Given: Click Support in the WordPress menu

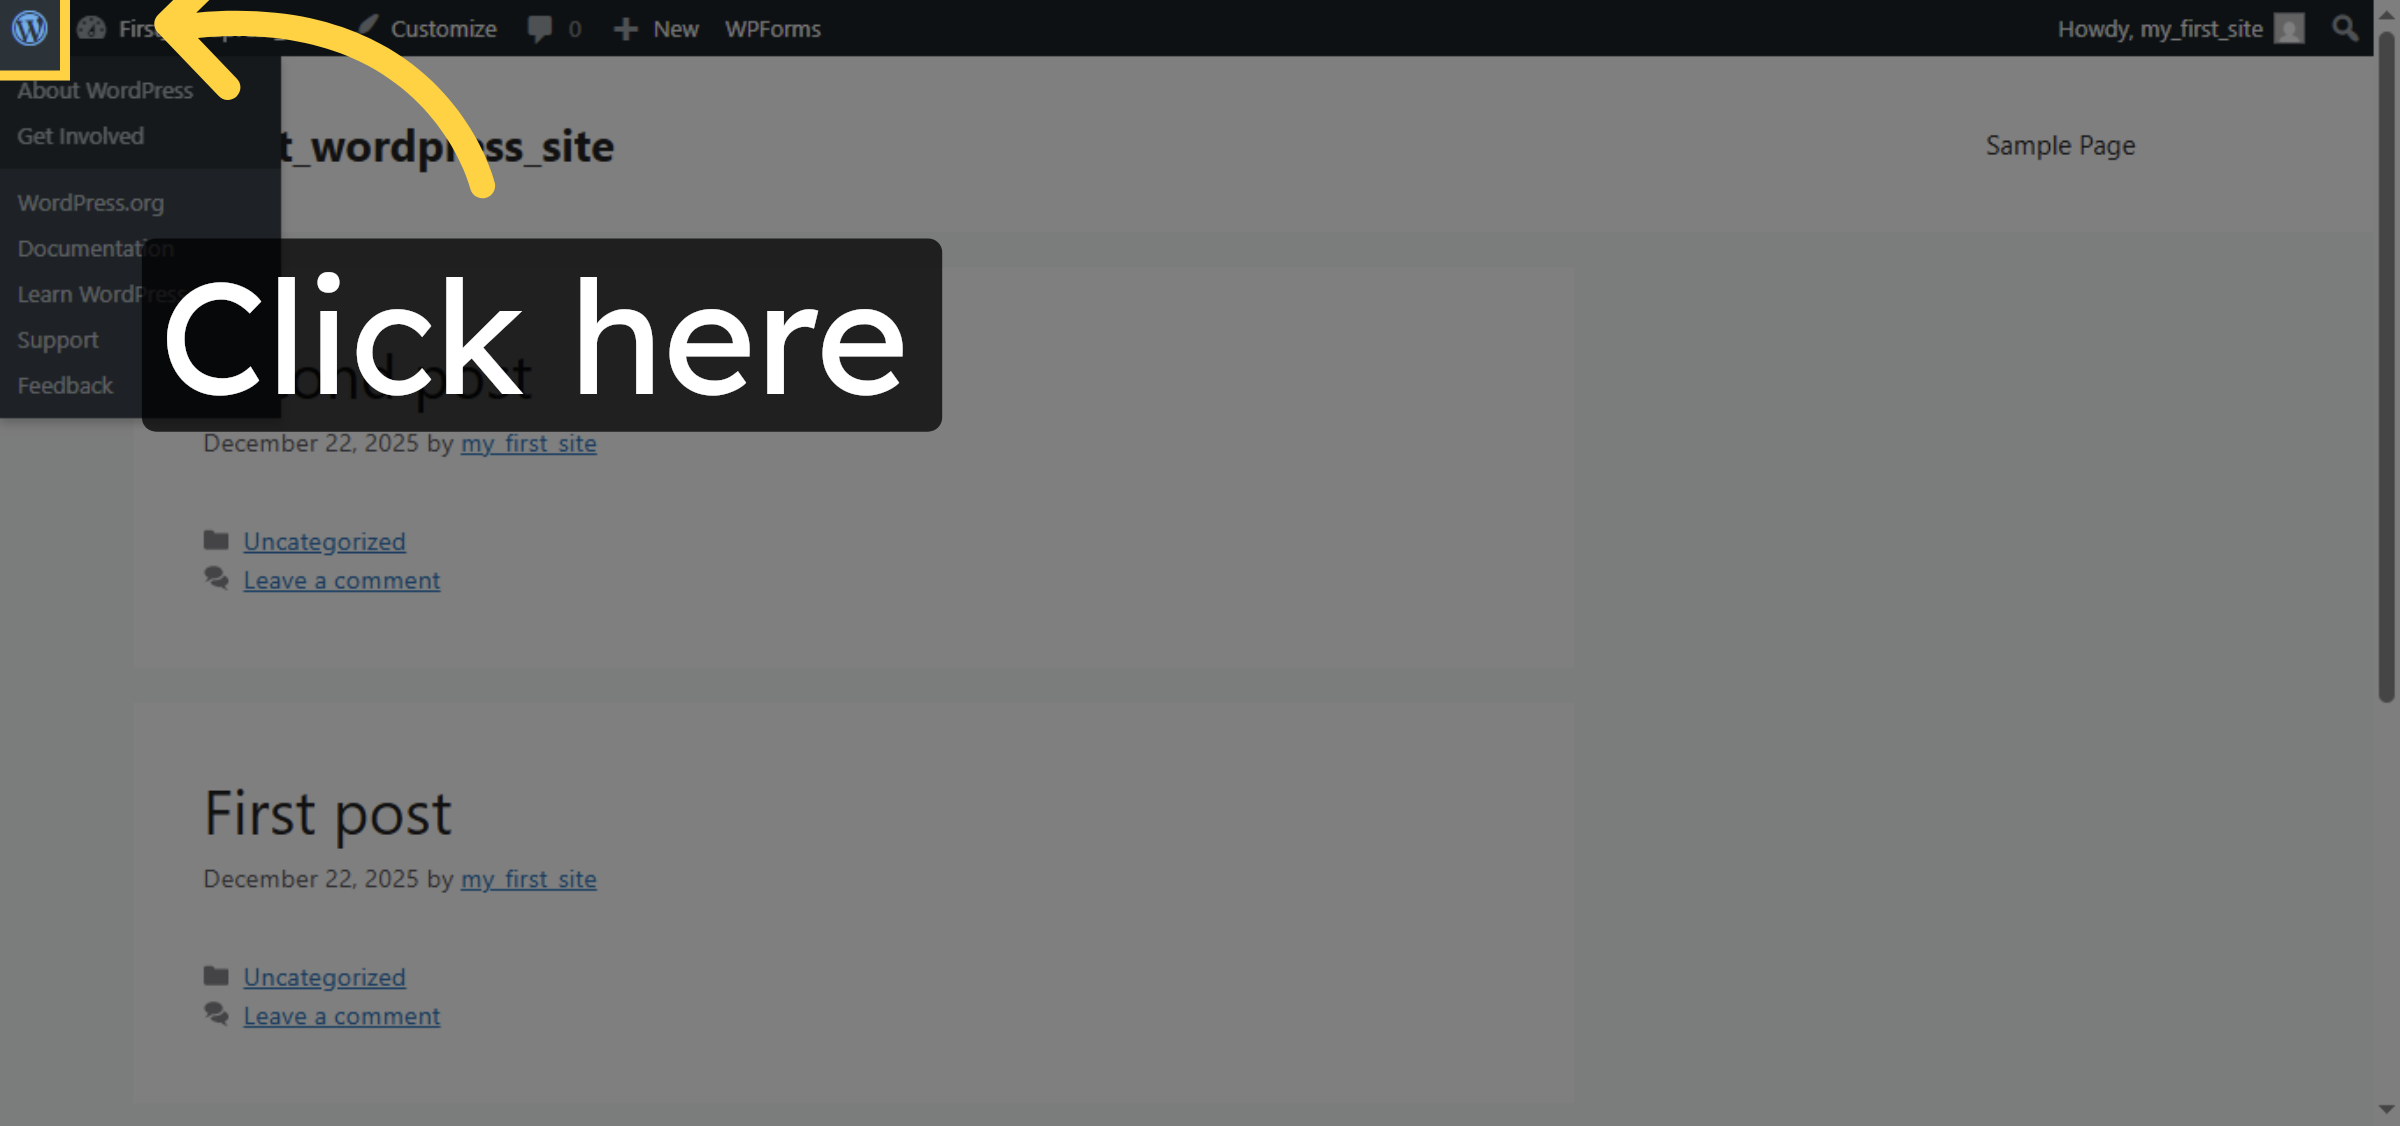Looking at the screenshot, I should click(58, 339).
